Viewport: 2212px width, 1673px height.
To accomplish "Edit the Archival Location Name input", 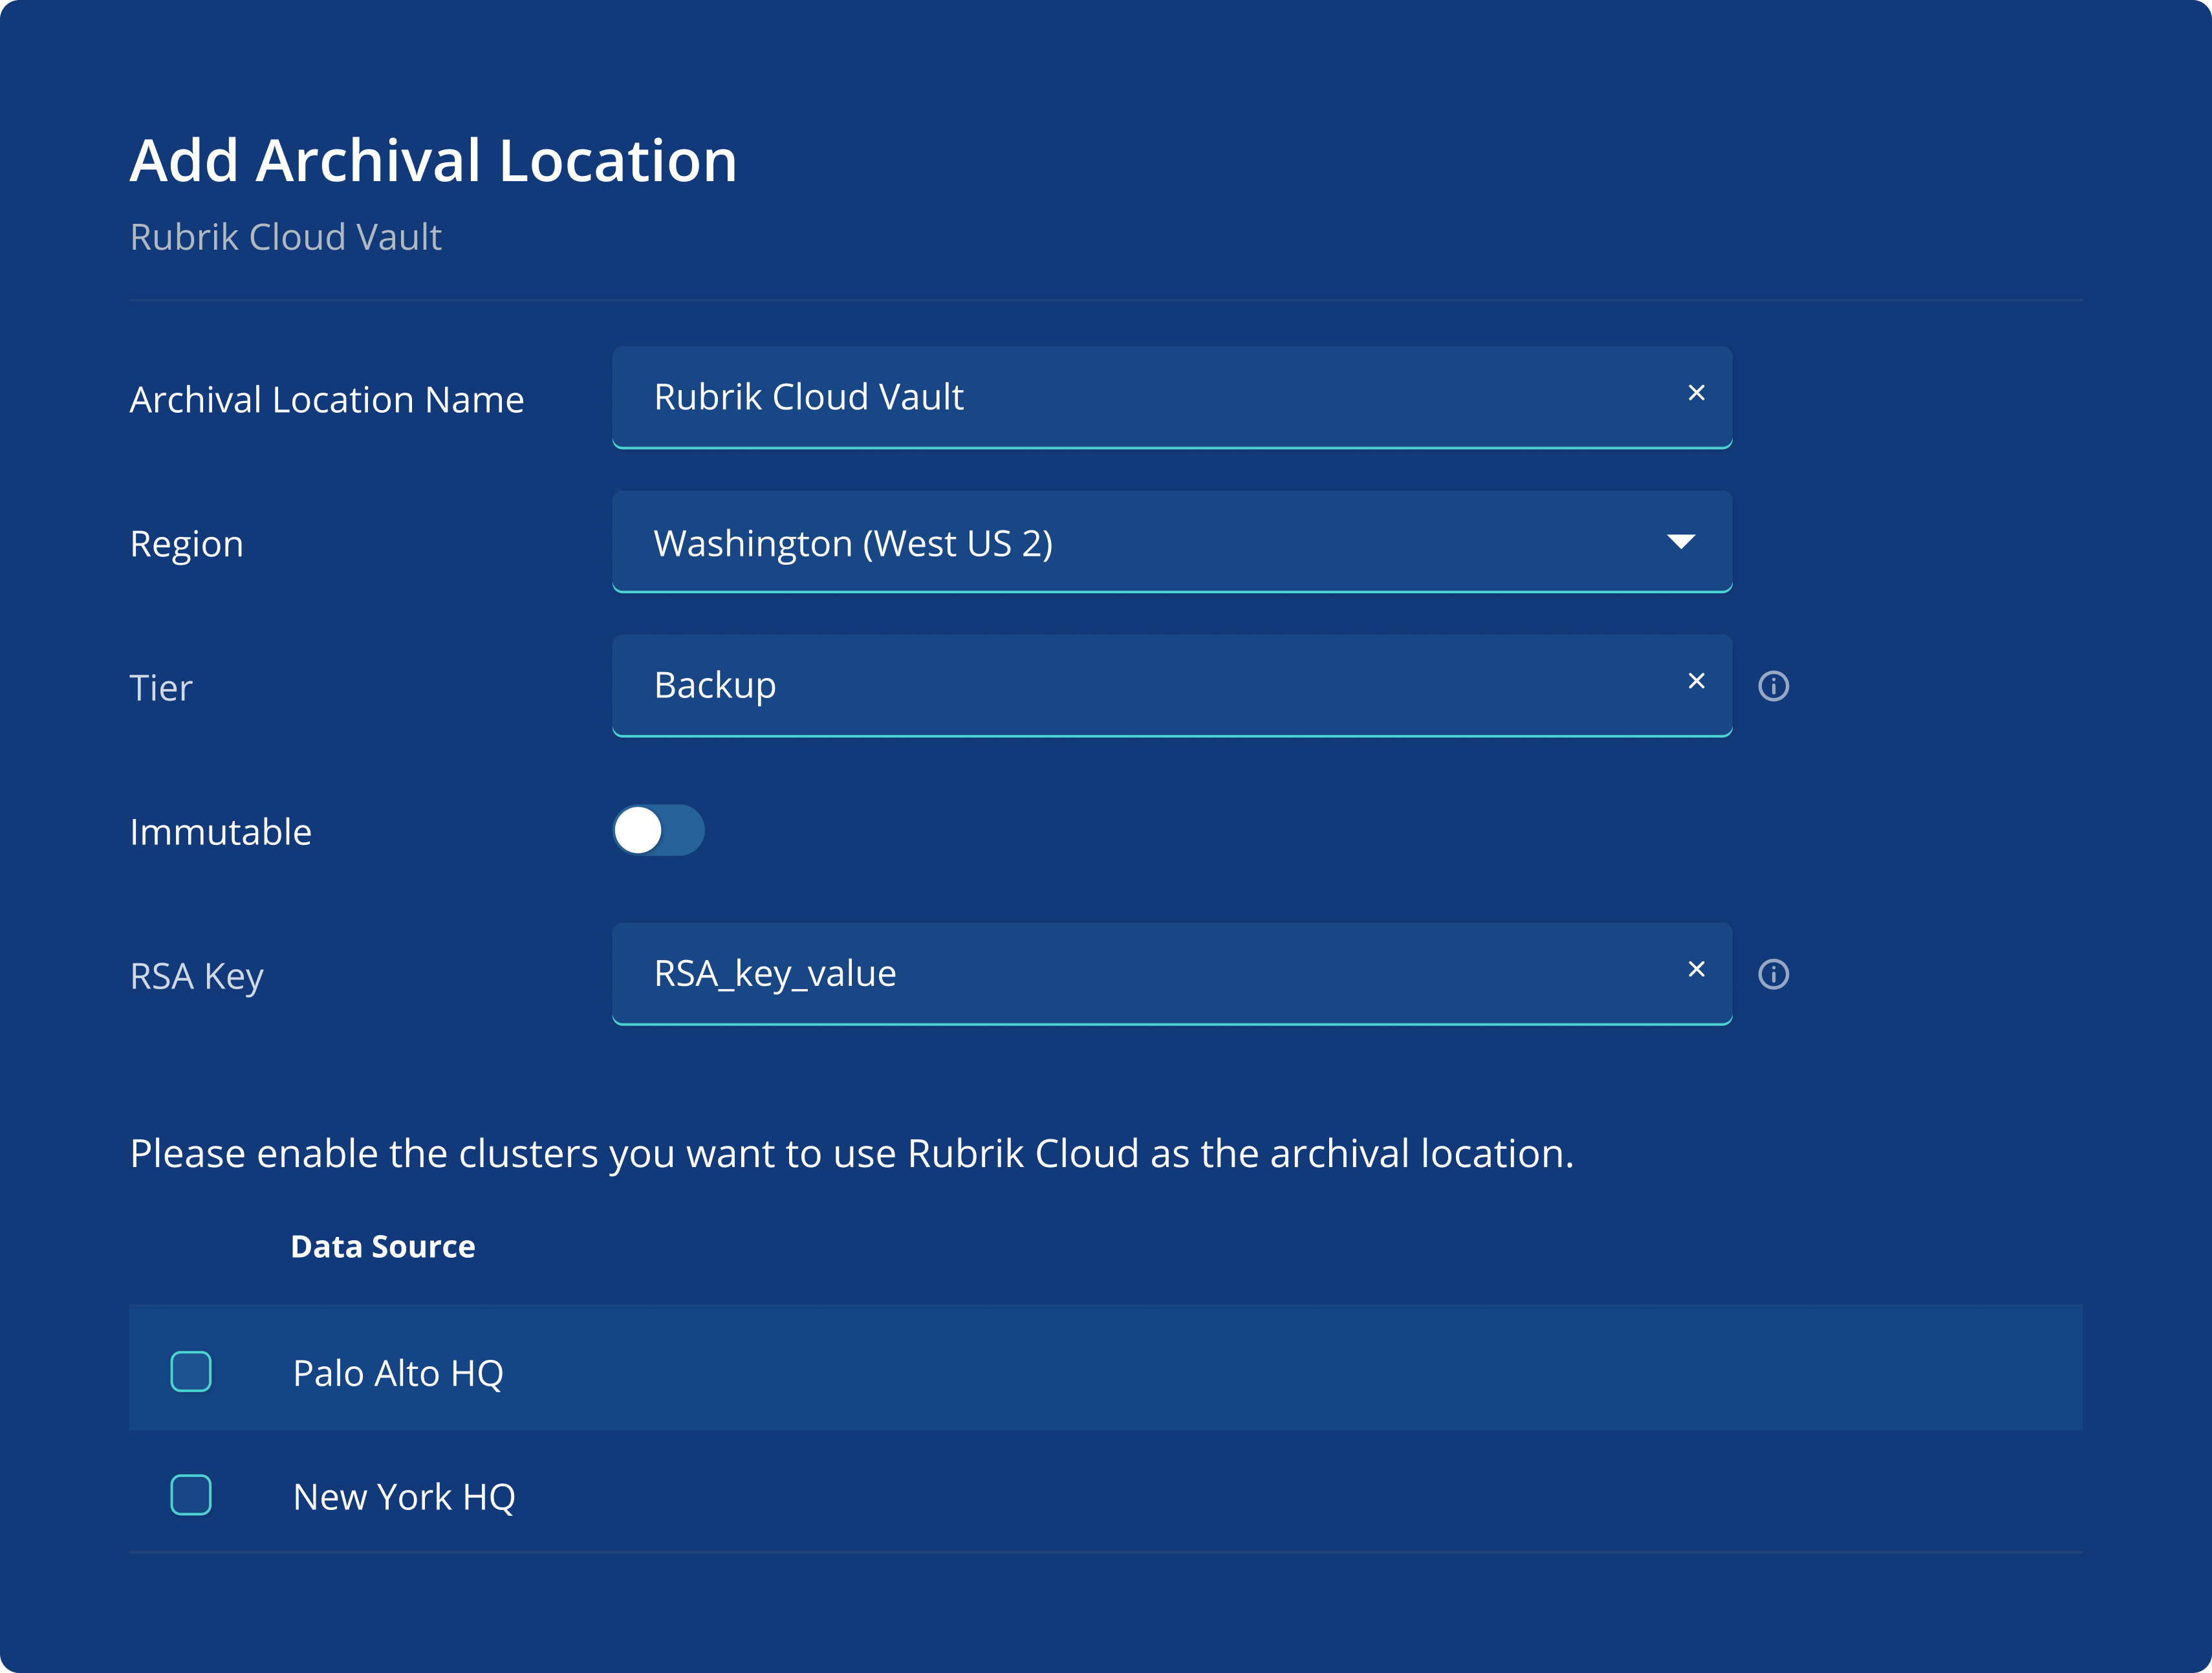I will pyautogui.click(x=1172, y=398).
